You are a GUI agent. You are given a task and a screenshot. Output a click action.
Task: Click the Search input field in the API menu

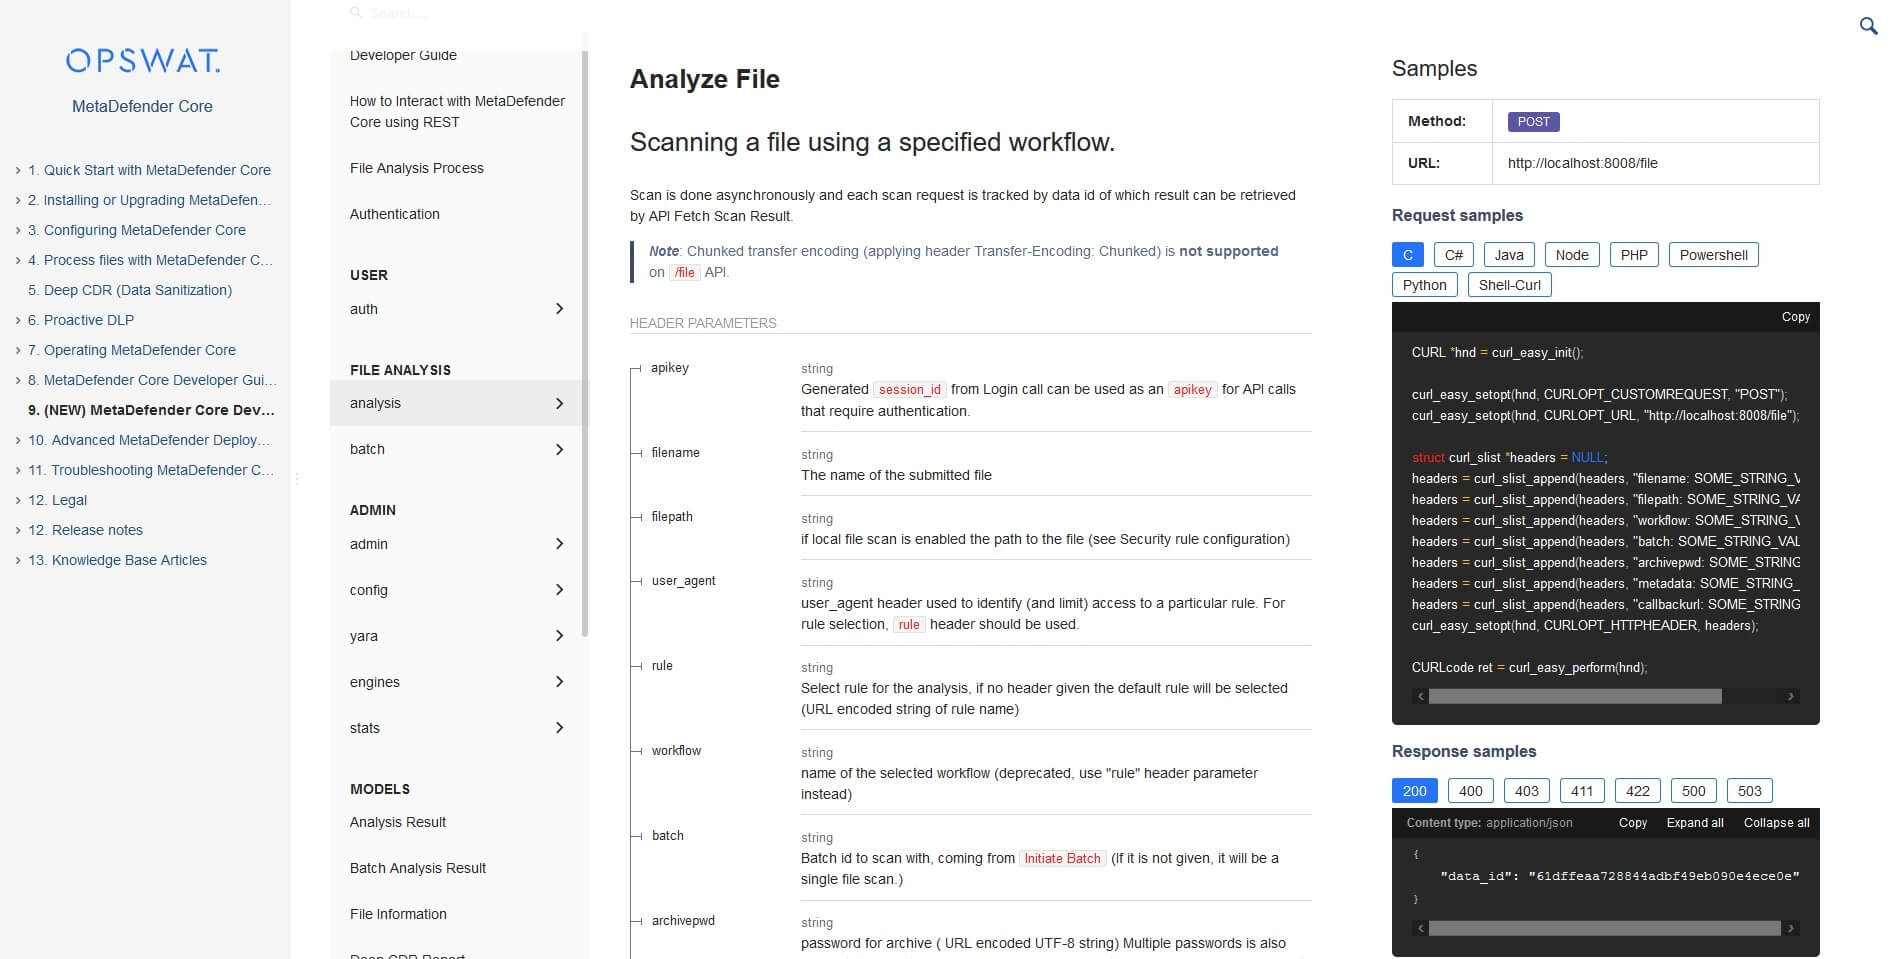pos(460,13)
